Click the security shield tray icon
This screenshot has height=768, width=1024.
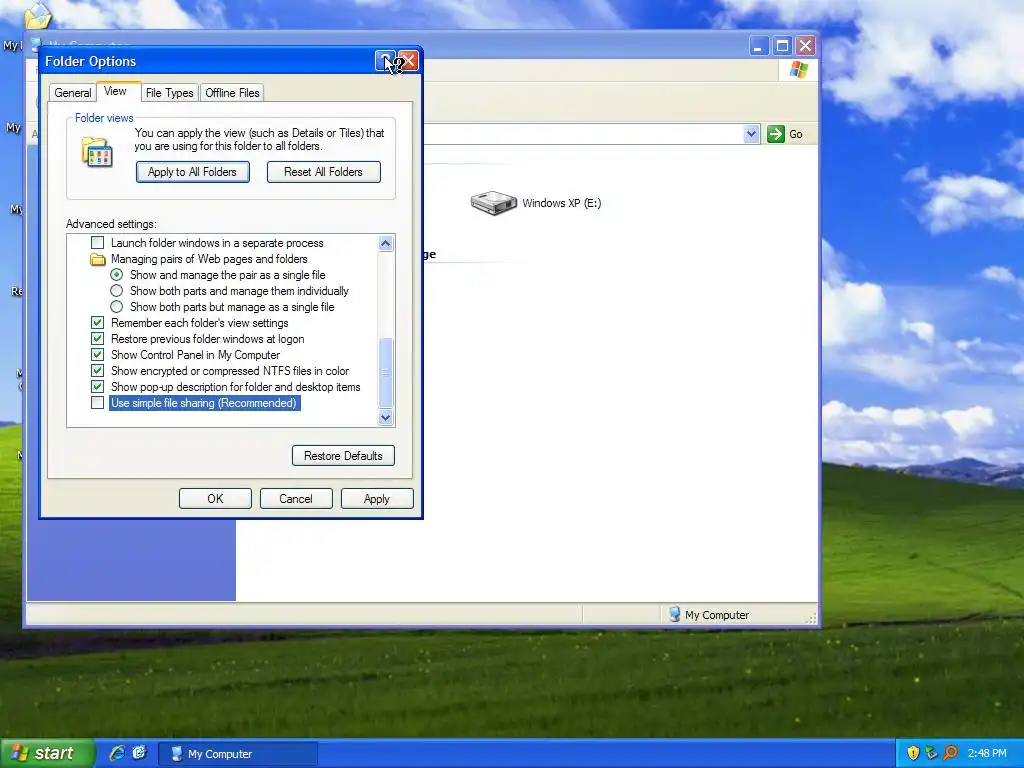tap(912, 753)
